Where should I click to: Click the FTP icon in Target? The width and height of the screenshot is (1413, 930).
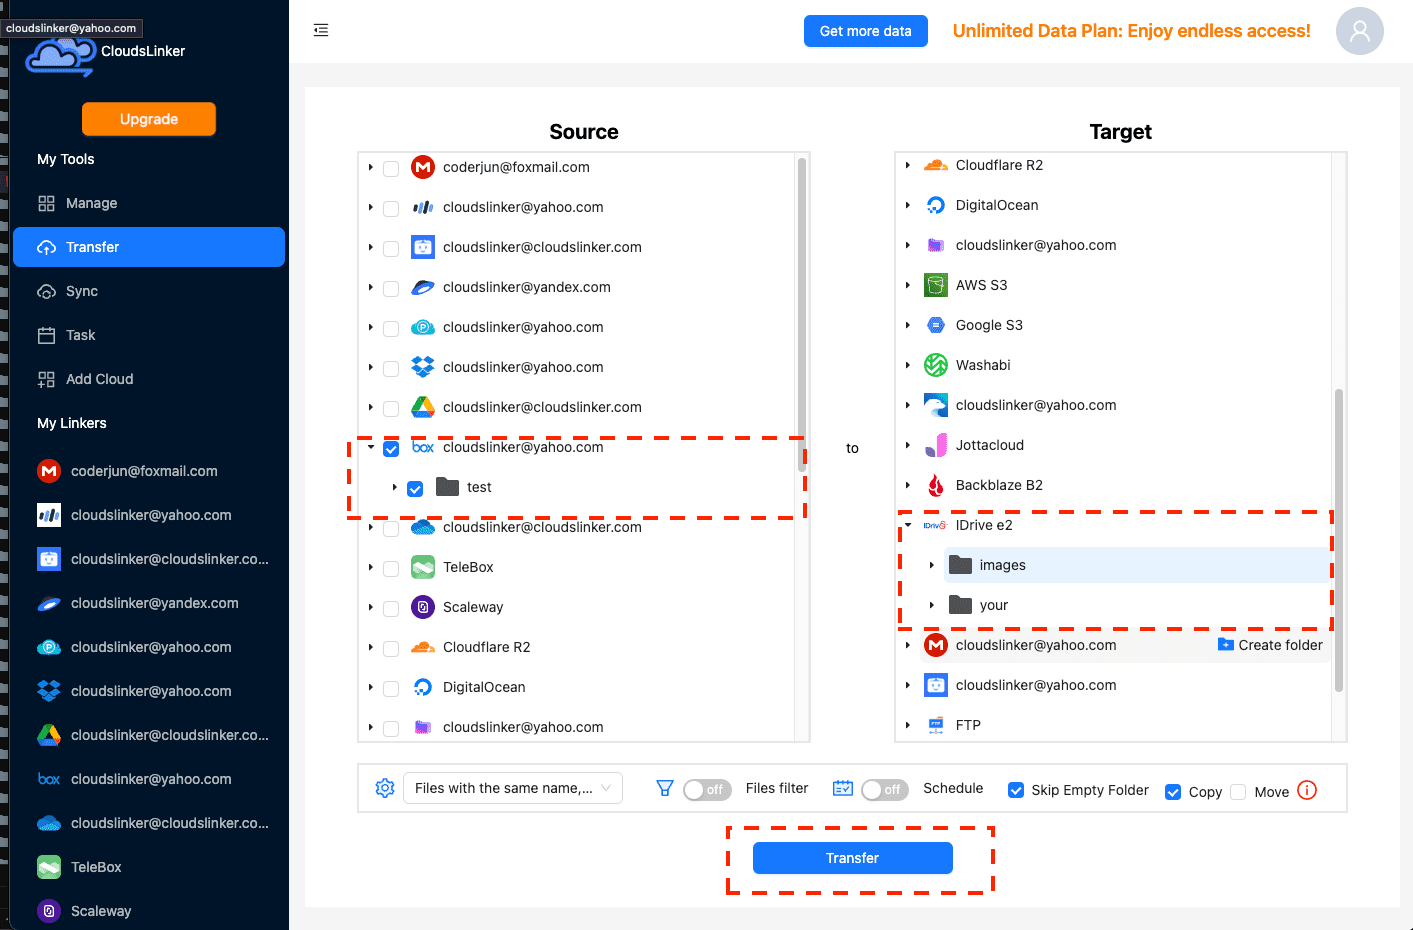pos(936,725)
